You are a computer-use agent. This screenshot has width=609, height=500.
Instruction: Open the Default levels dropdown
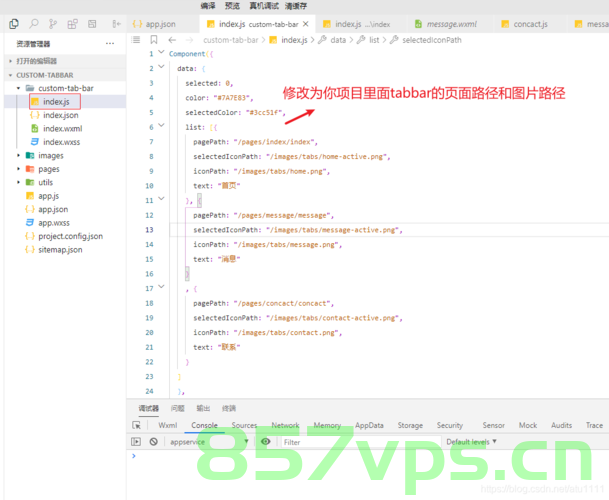471,442
